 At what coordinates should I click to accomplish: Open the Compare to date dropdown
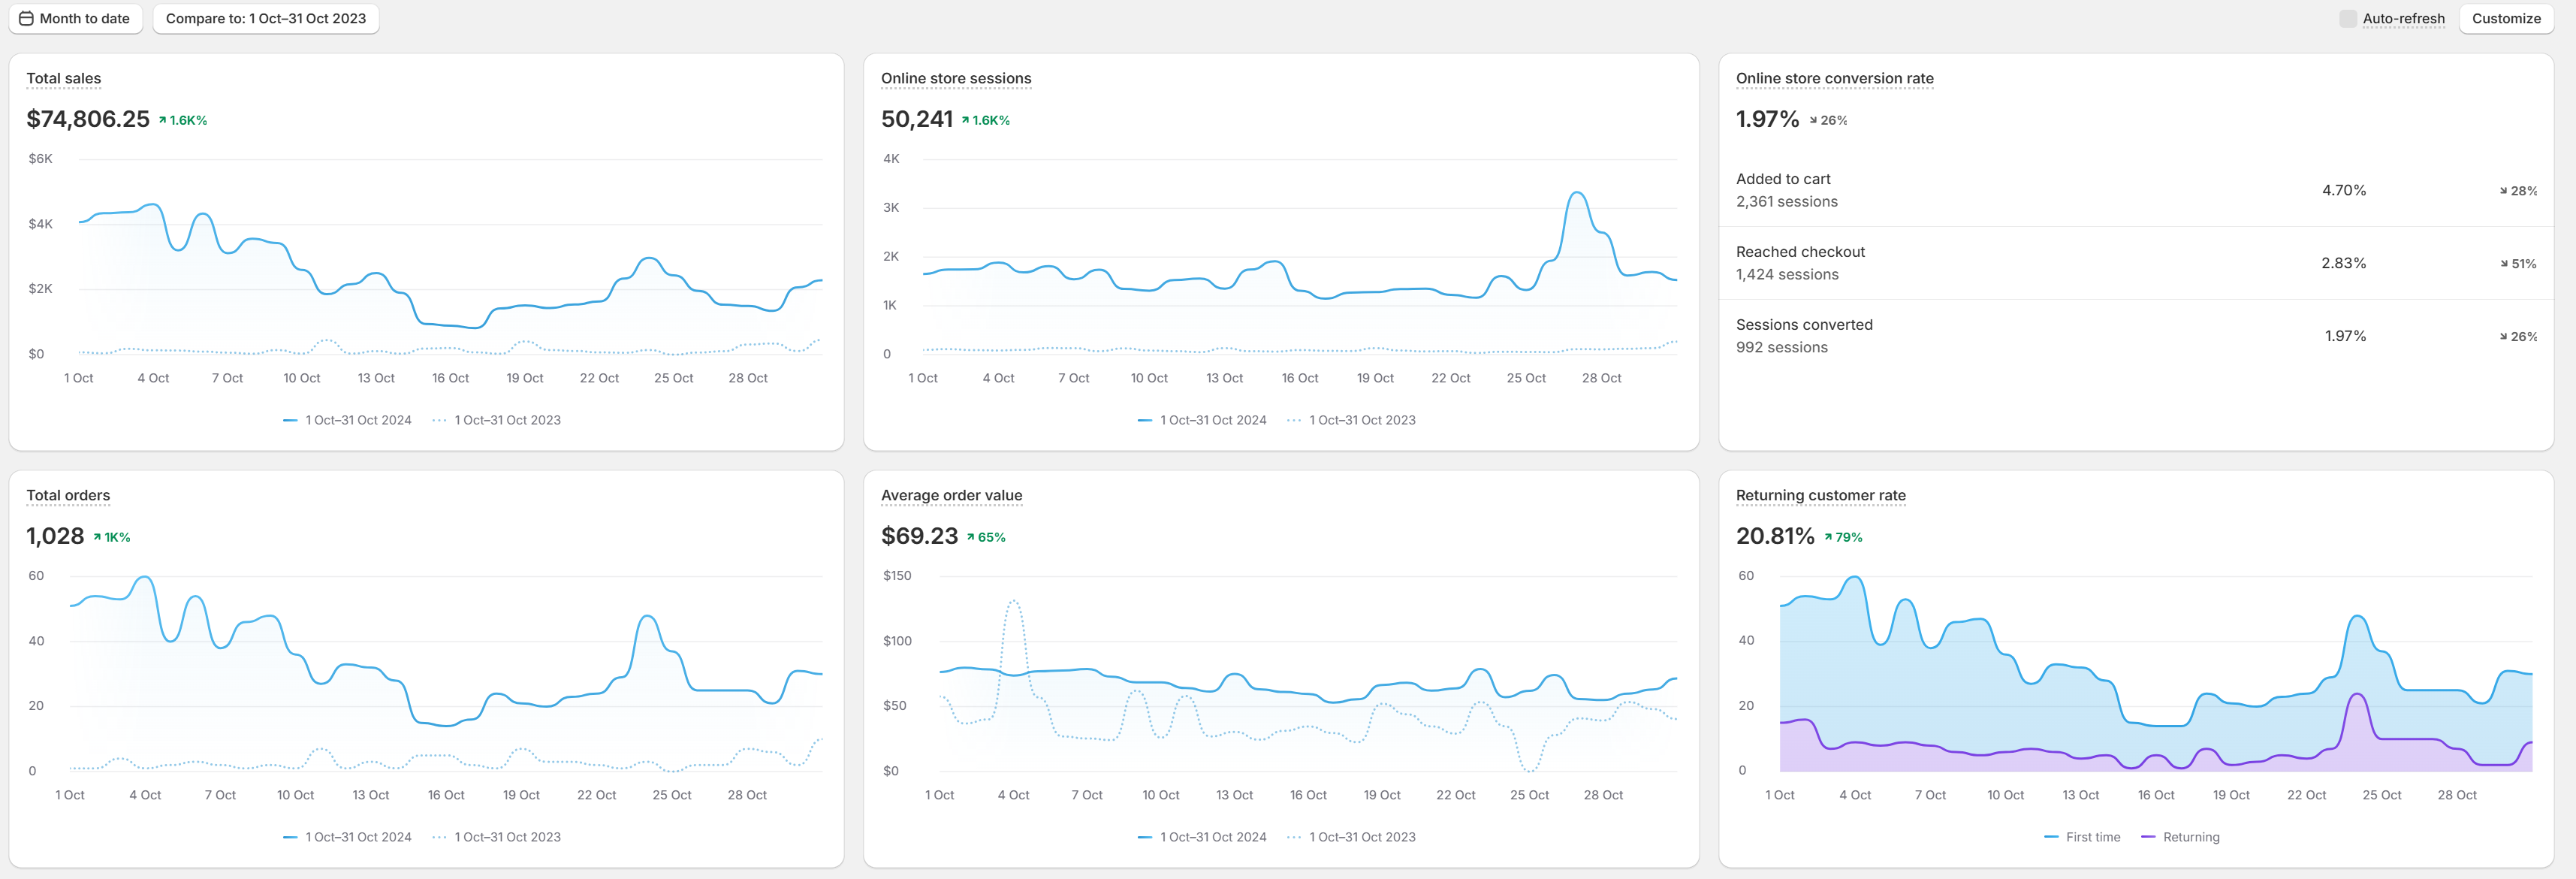click(x=266, y=18)
